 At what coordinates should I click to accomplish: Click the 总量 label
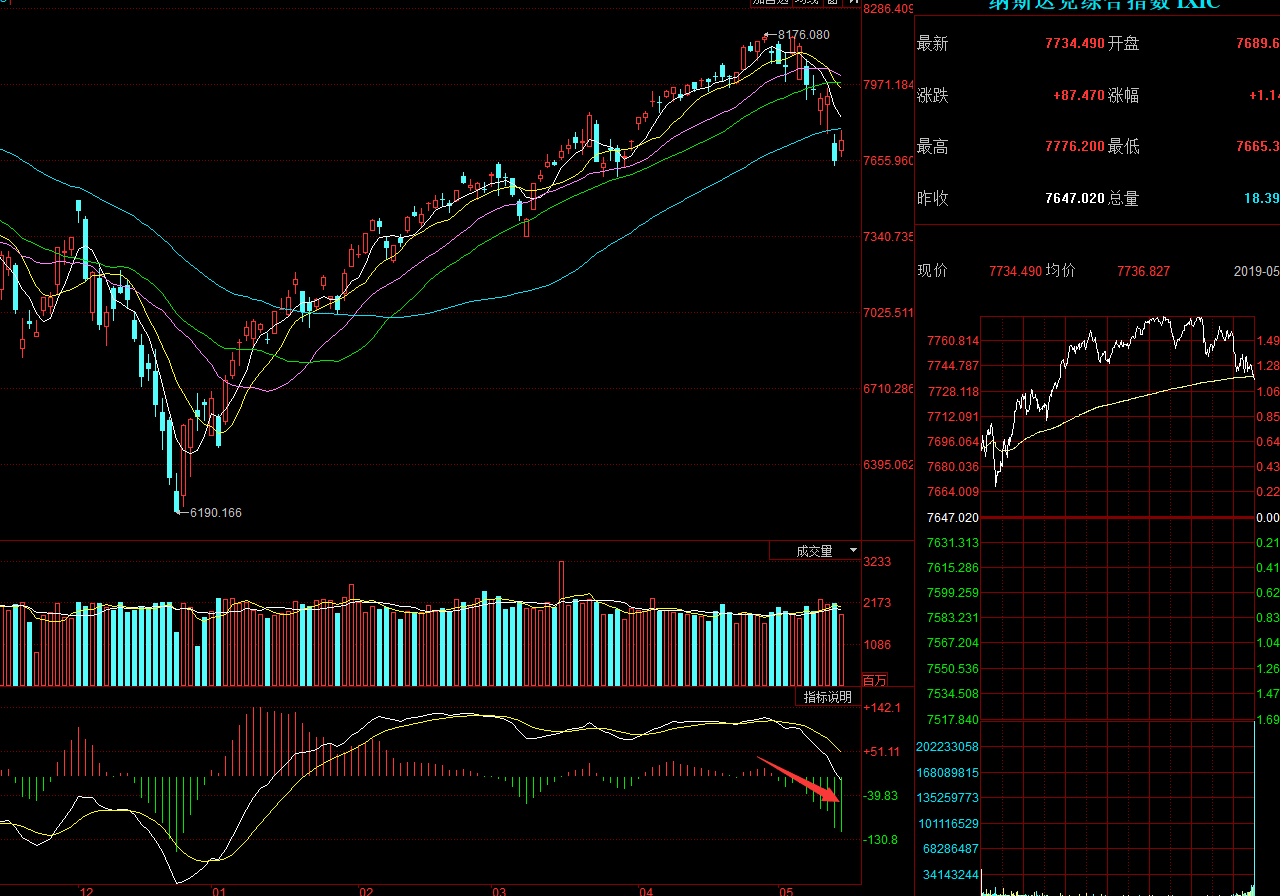click(x=1124, y=199)
